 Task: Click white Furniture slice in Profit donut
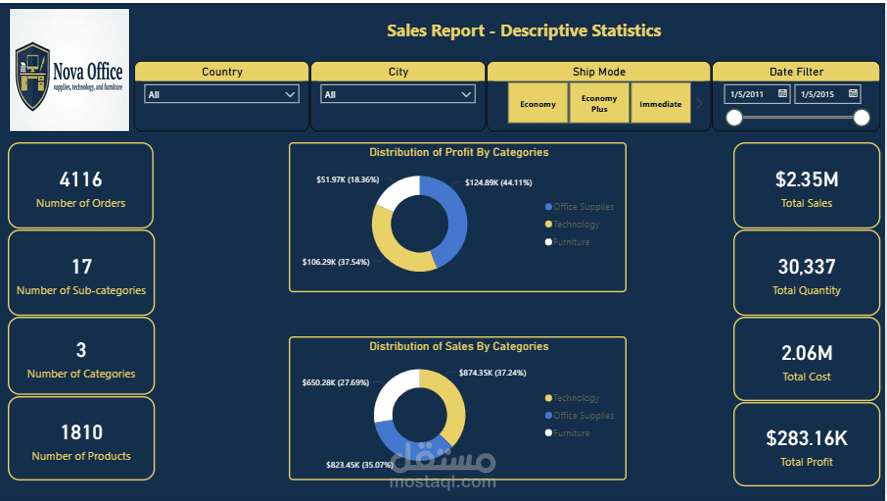[x=399, y=190]
